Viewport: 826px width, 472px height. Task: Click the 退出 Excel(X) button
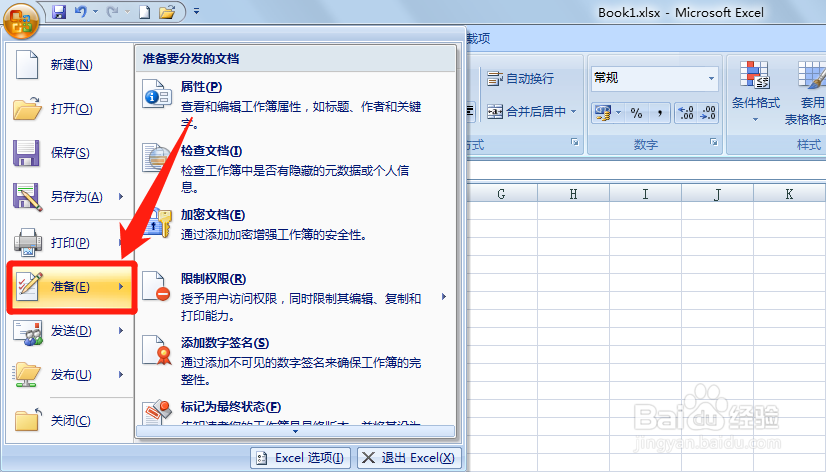tap(409, 458)
